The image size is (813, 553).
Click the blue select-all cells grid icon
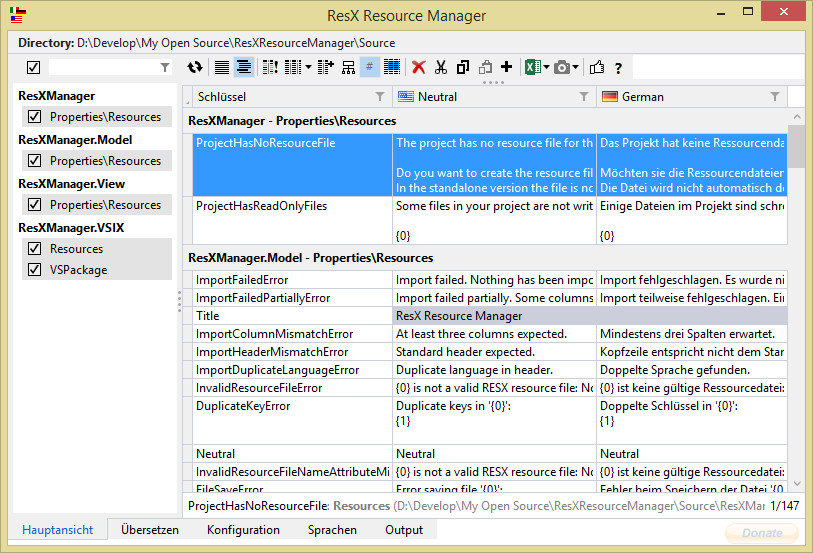pos(392,67)
